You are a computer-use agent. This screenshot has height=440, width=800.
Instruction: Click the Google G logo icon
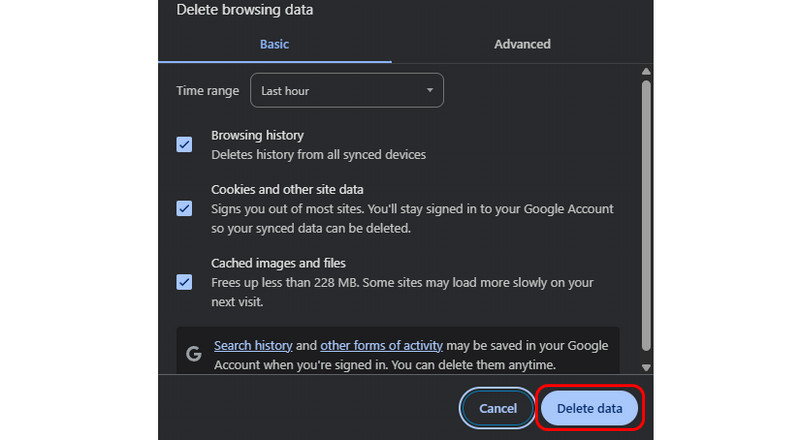coord(194,354)
